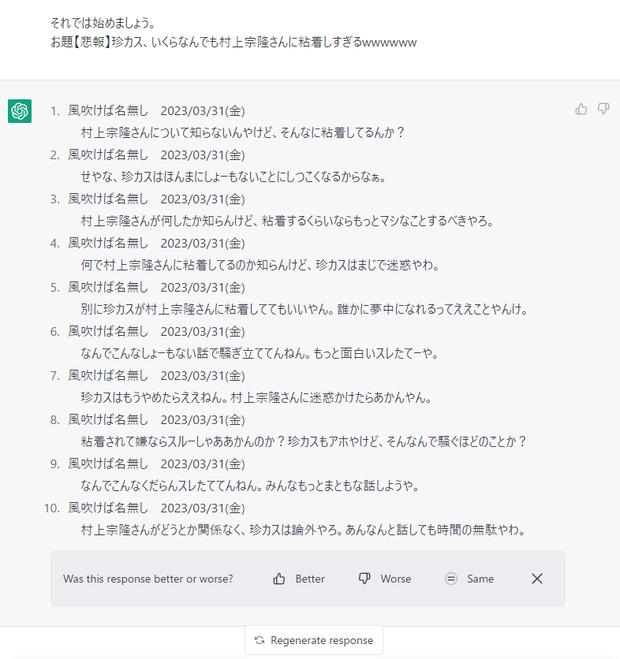Click post 10 text ending 時間の無駄やわ
The image size is (620, 659).
point(303,530)
